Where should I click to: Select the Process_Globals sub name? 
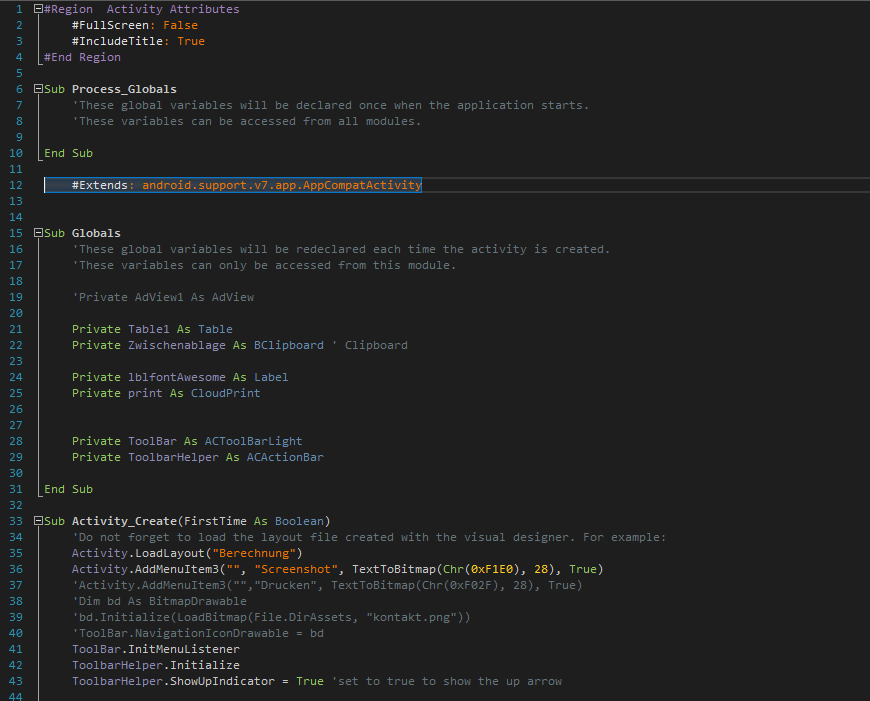(x=124, y=89)
